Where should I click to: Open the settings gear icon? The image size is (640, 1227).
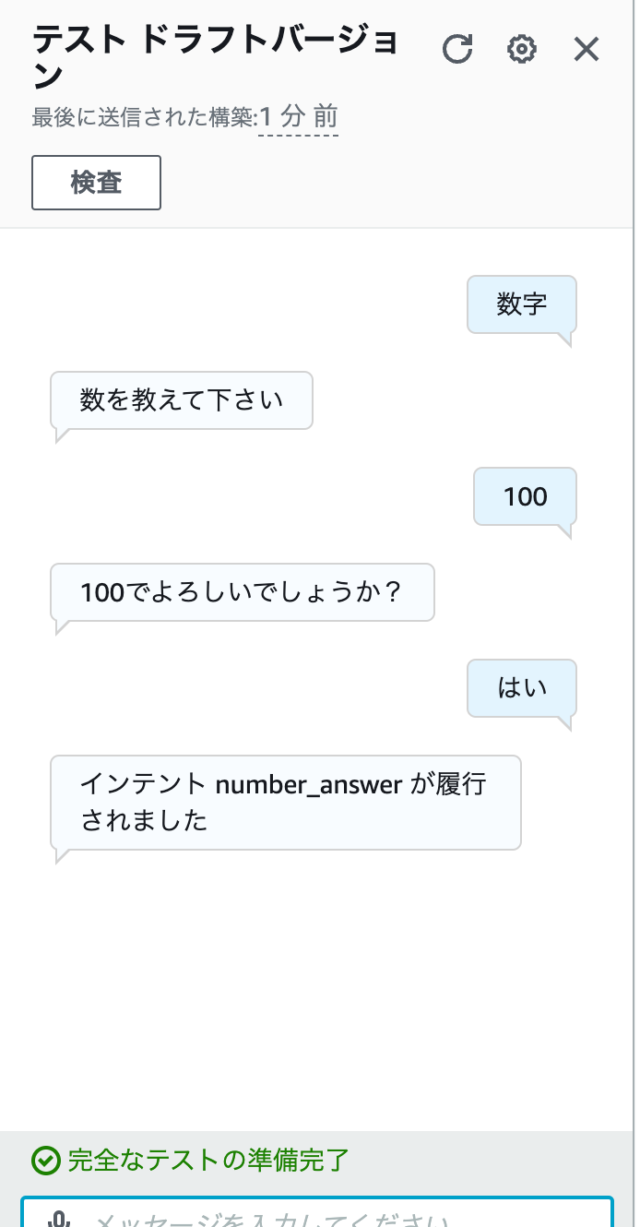click(x=522, y=49)
